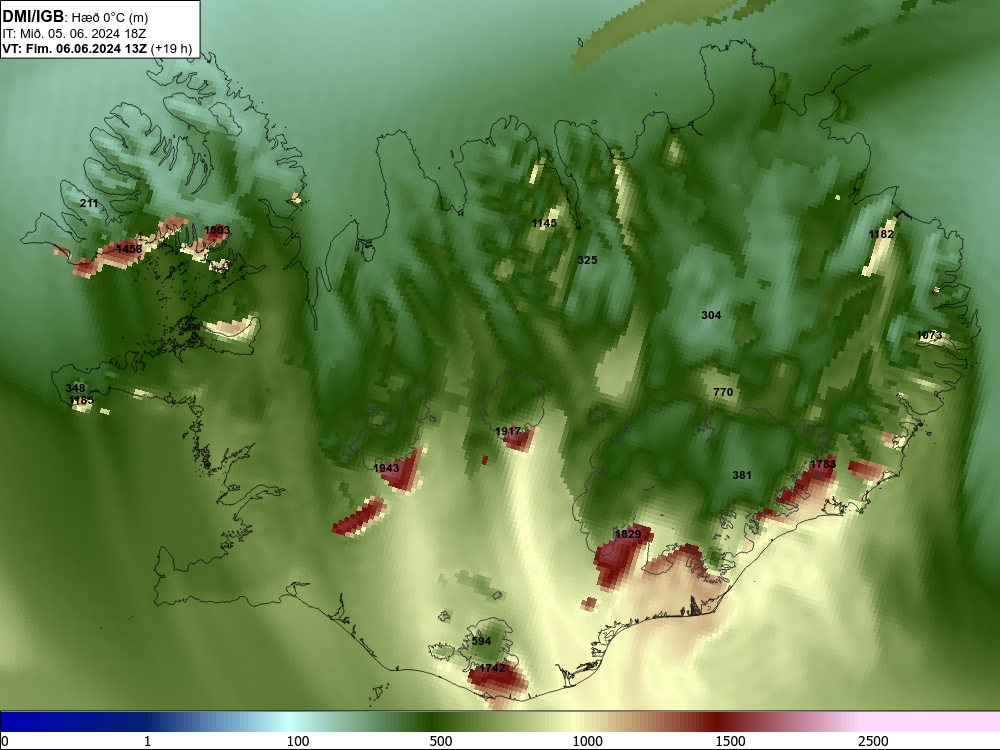The height and width of the screenshot is (750, 1000).
Task: Click the 1742 label on south coast
Action: coord(492,668)
